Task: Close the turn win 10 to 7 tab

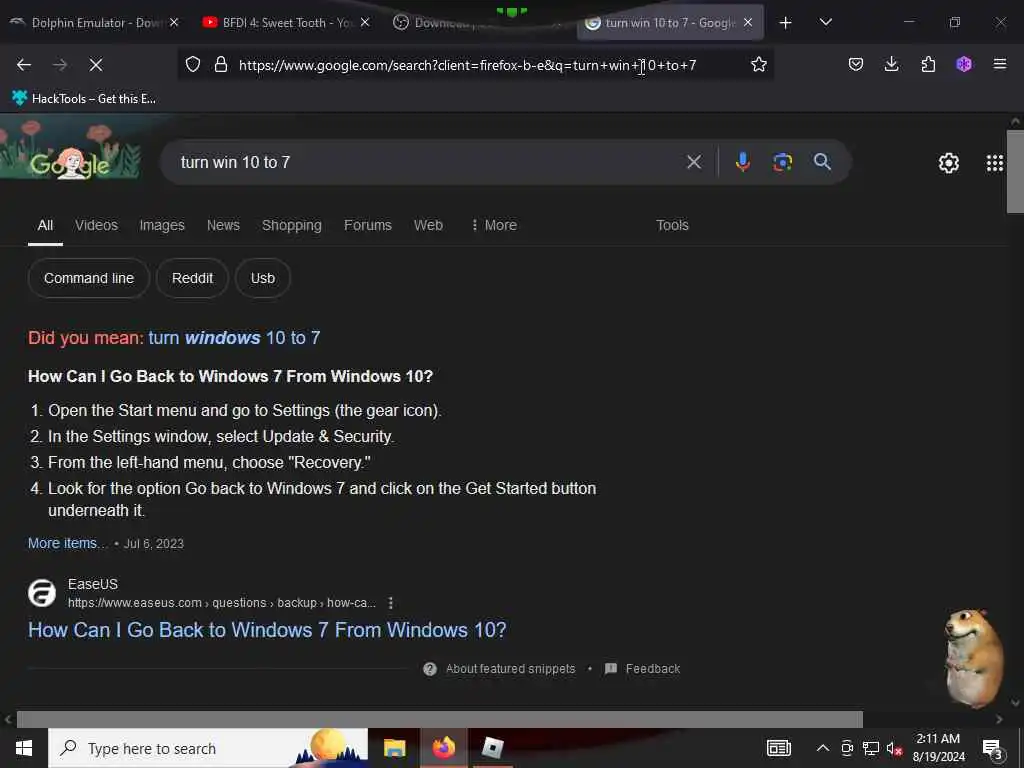Action: point(748,23)
